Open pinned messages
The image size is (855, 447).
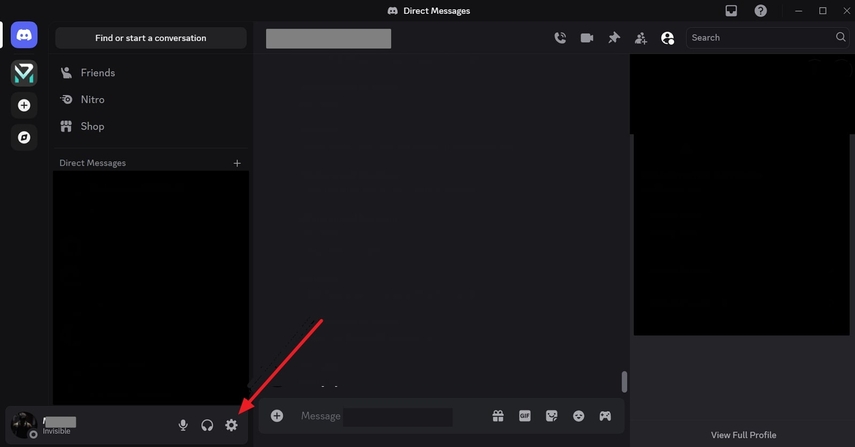[614, 38]
